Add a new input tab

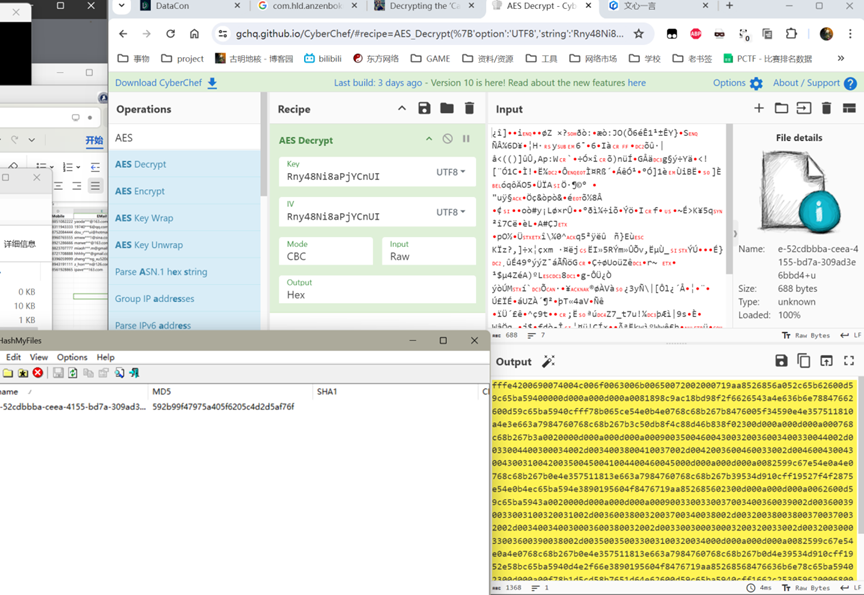(x=759, y=108)
